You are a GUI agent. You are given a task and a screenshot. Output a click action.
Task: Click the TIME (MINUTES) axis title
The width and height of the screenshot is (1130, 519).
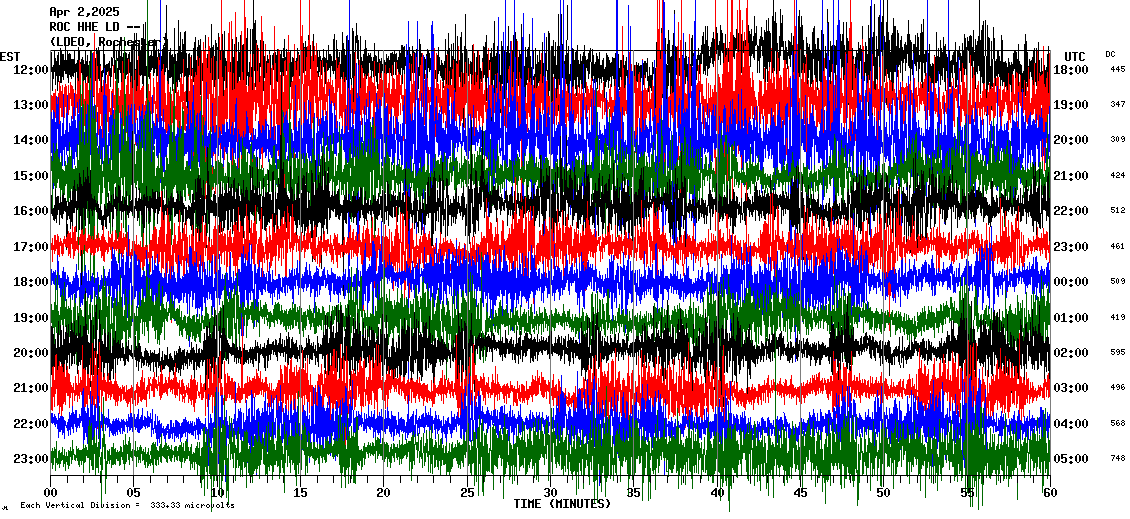coord(562,504)
